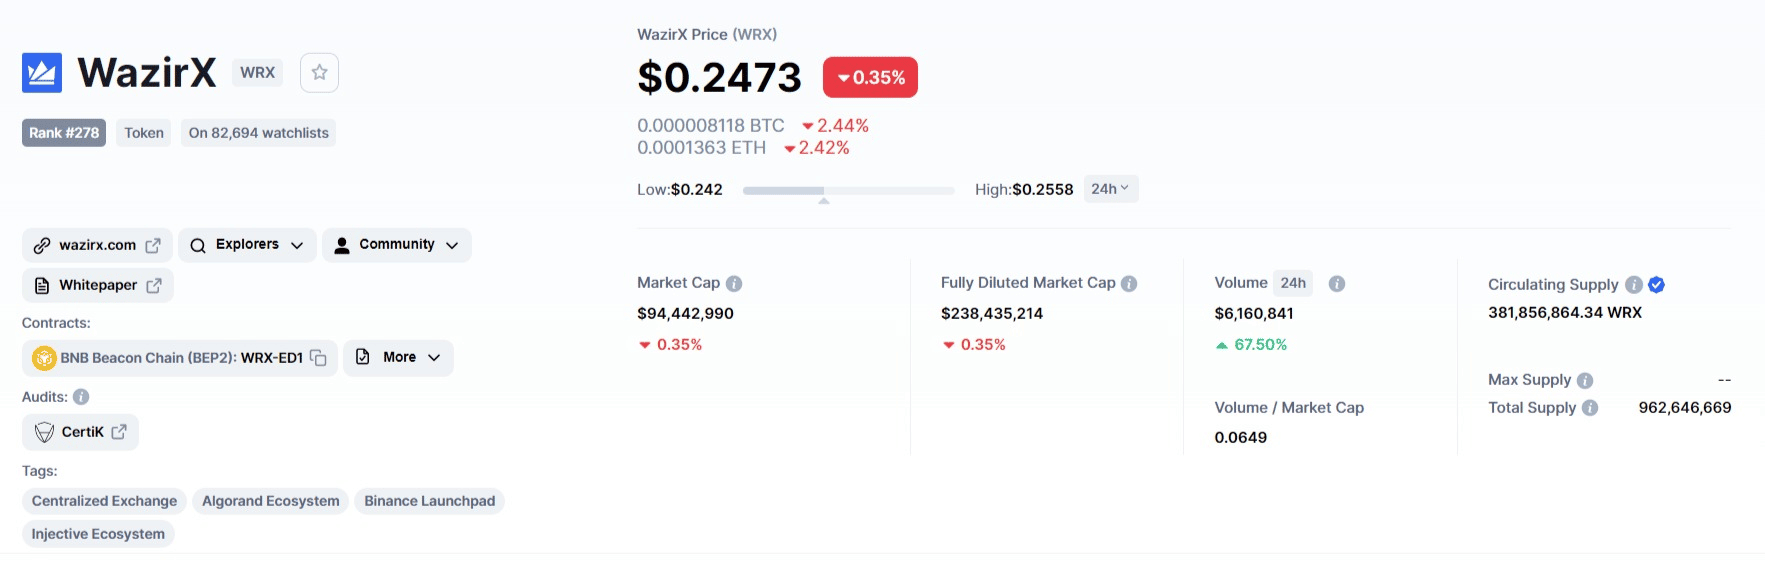Add WazirX to watchlist with star icon

coord(319,73)
